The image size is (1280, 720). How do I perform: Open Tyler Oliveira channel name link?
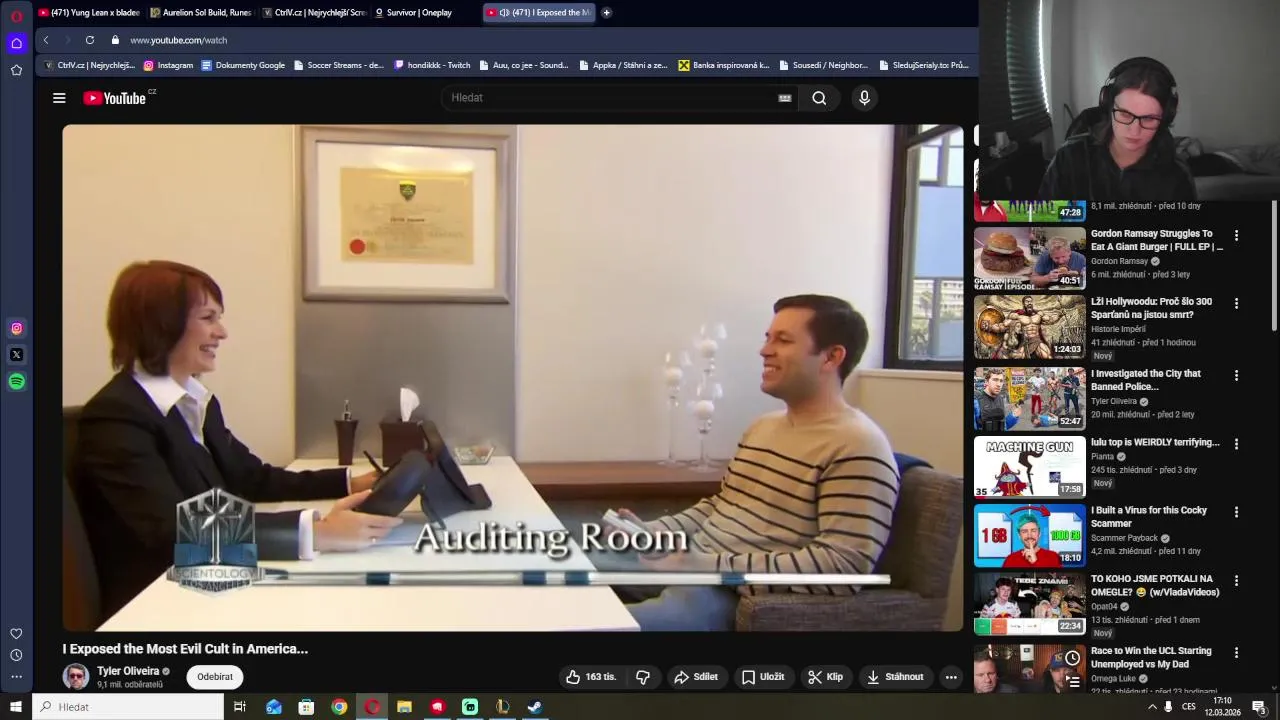coord(128,671)
